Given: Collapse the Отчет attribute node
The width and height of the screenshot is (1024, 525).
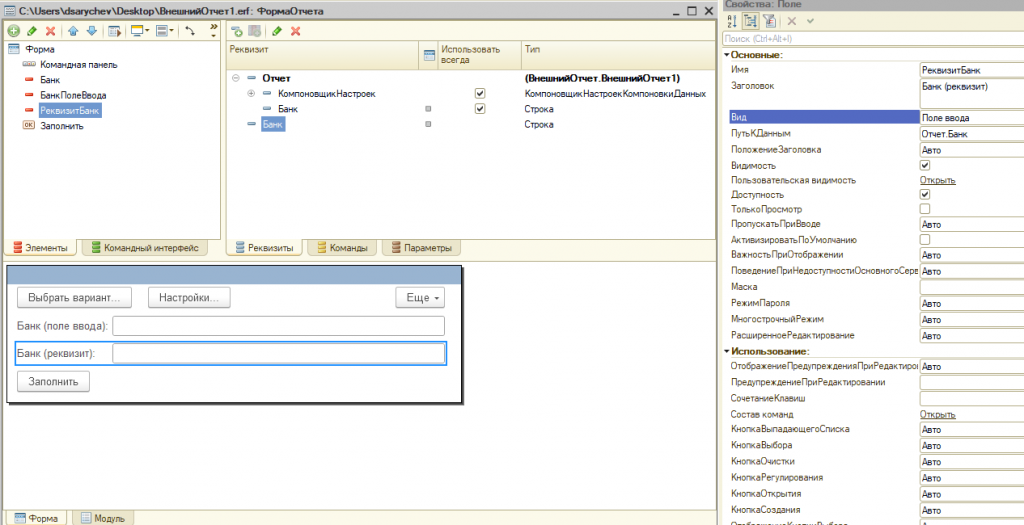Looking at the screenshot, I should tap(236, 78).
